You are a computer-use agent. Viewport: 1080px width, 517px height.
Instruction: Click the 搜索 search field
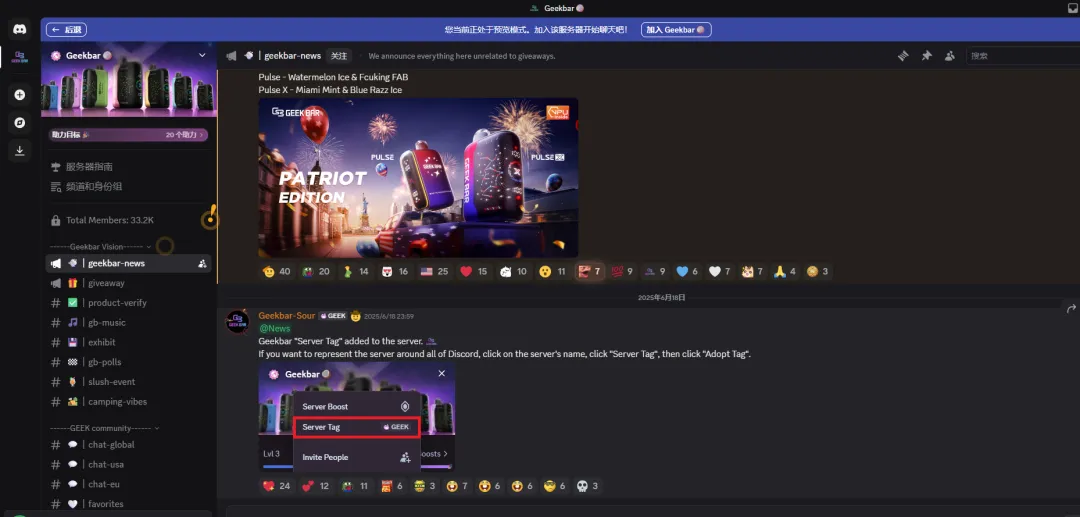coord(1023,56)
